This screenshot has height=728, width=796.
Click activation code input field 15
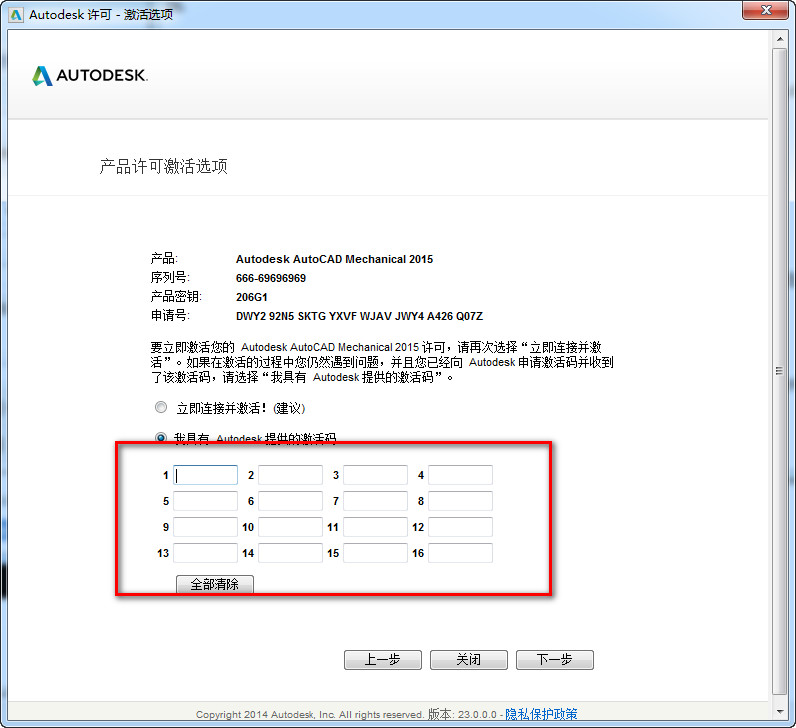[x=375, y=553]
